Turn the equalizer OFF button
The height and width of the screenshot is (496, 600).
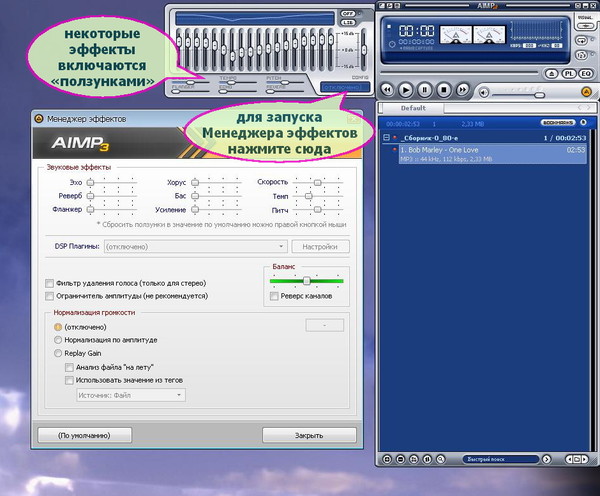pyautogui.click(x=347, y=14)
